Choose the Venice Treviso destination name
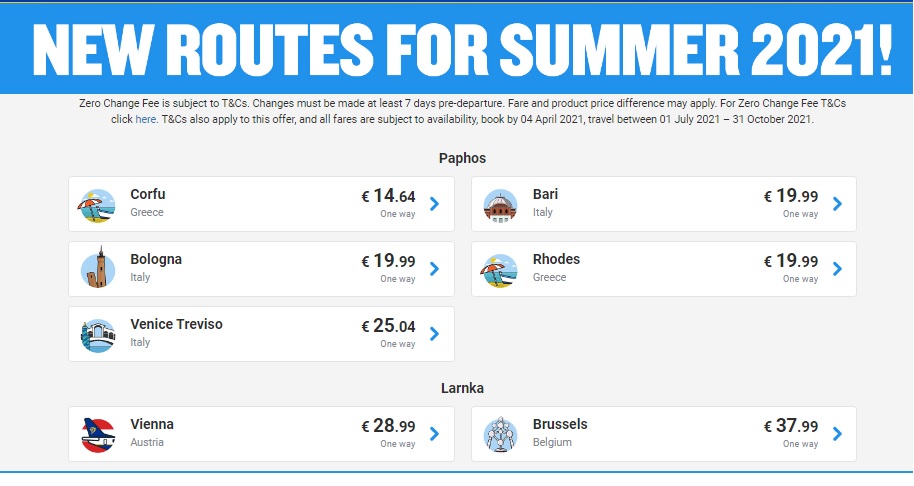This screenshot has height=486, width=914. pos(176,324)
